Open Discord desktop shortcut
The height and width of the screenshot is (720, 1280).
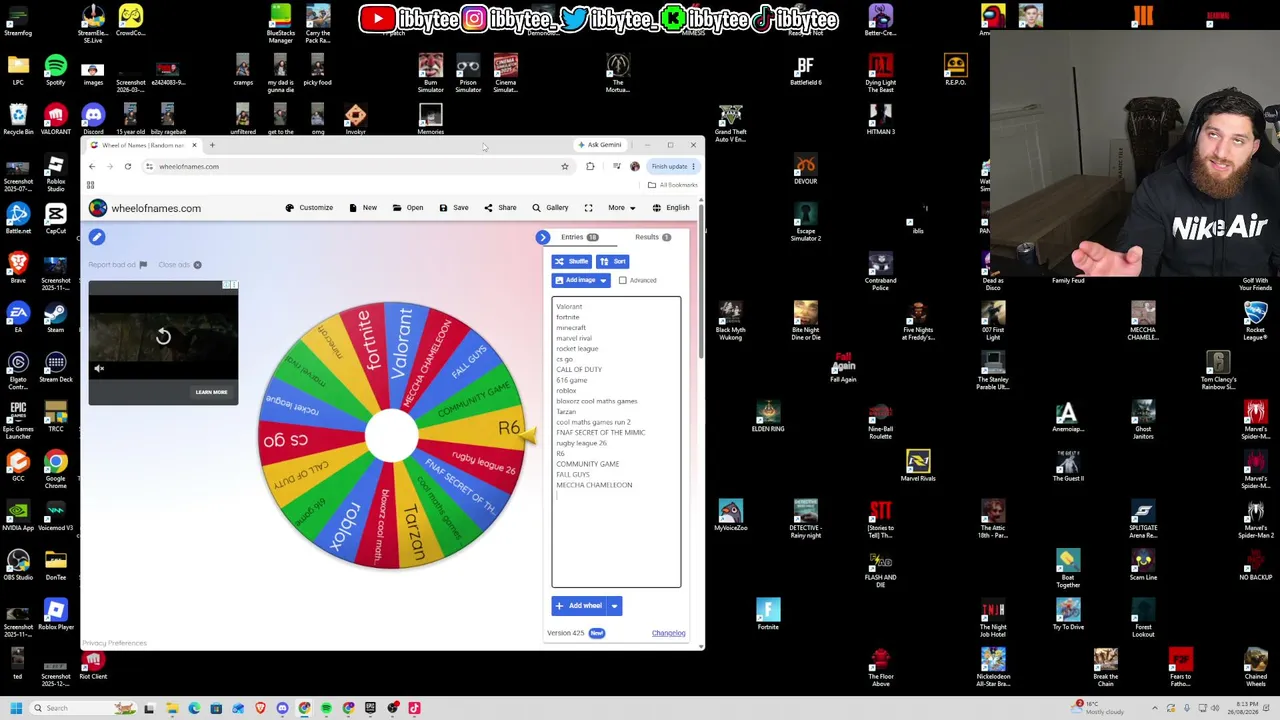click(x=93, y=120)
